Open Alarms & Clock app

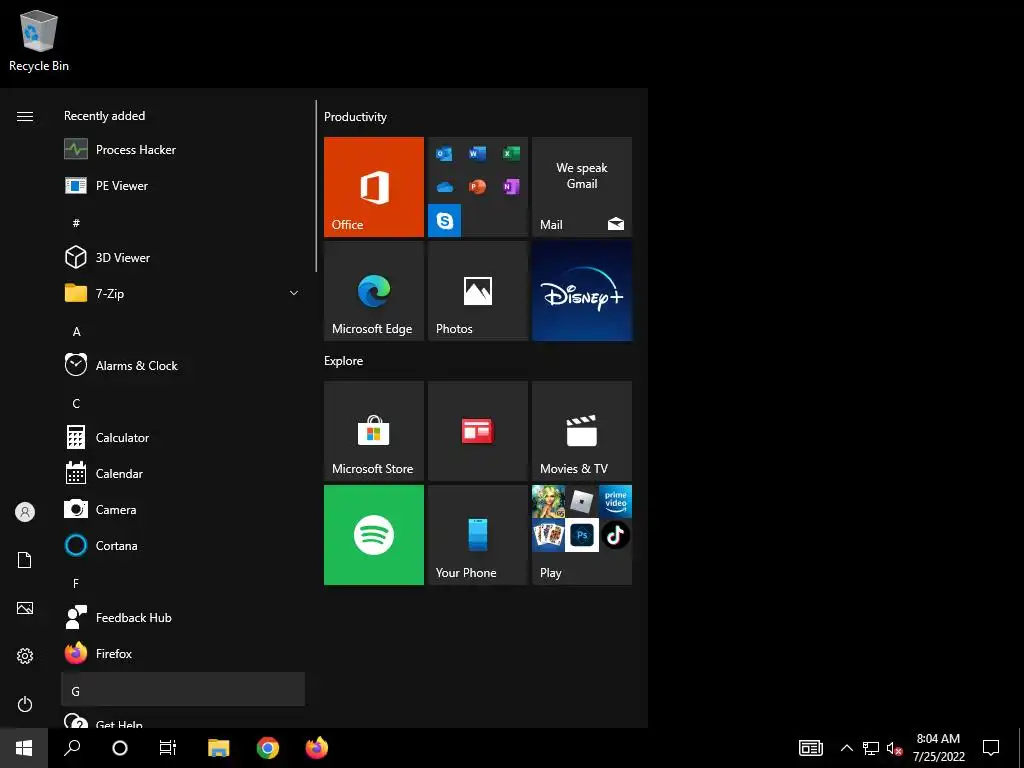[x=183, y=365]
